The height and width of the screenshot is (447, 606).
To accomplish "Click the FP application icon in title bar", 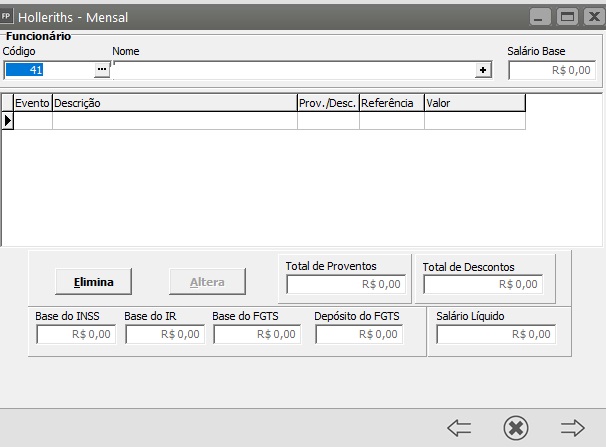I will click(x=8, y=17).
